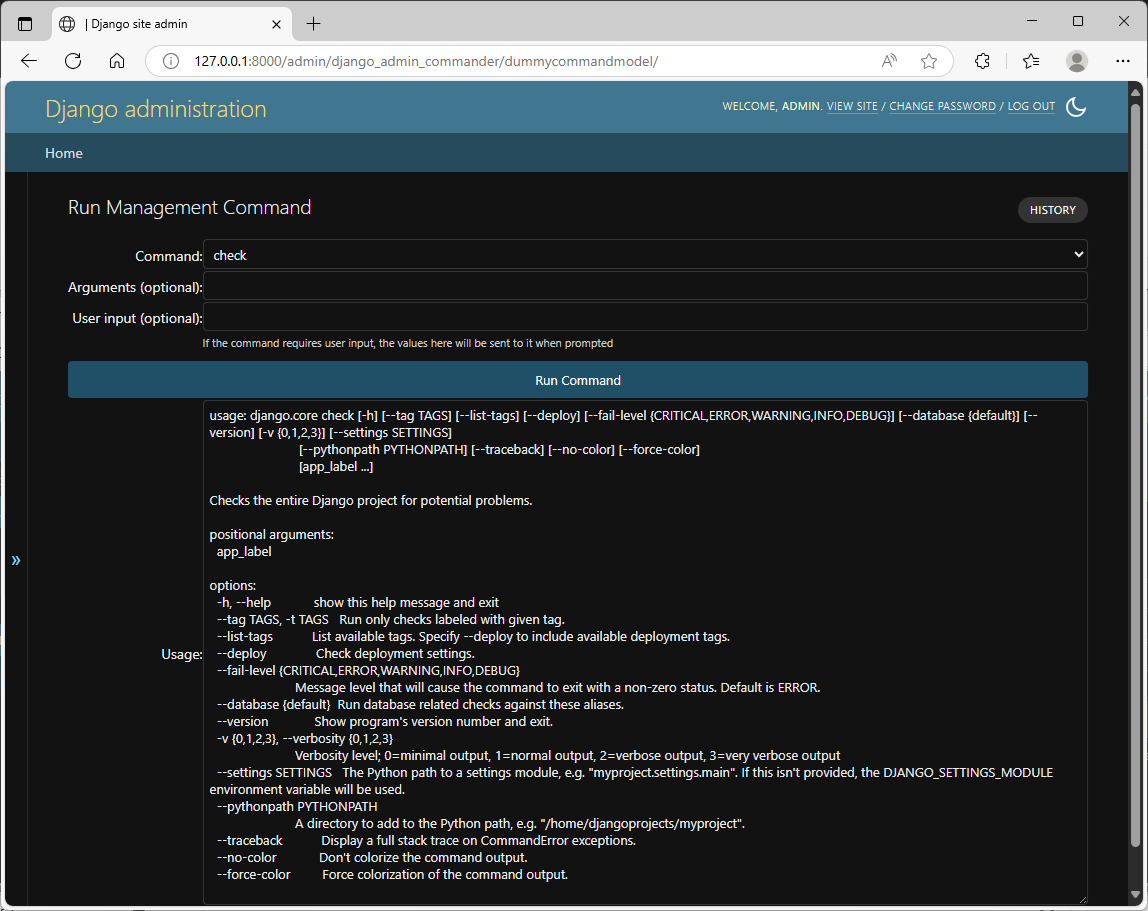
Task: Add page to favorites star icon
Action: pos(929,62)
